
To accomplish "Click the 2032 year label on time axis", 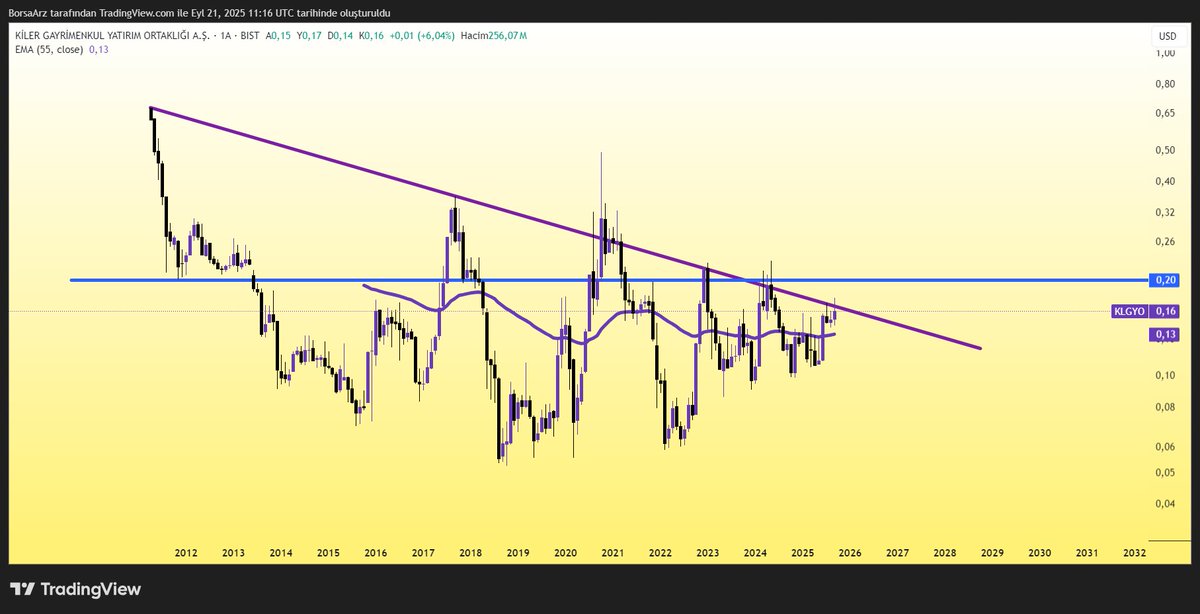I will click(1134, 552).
